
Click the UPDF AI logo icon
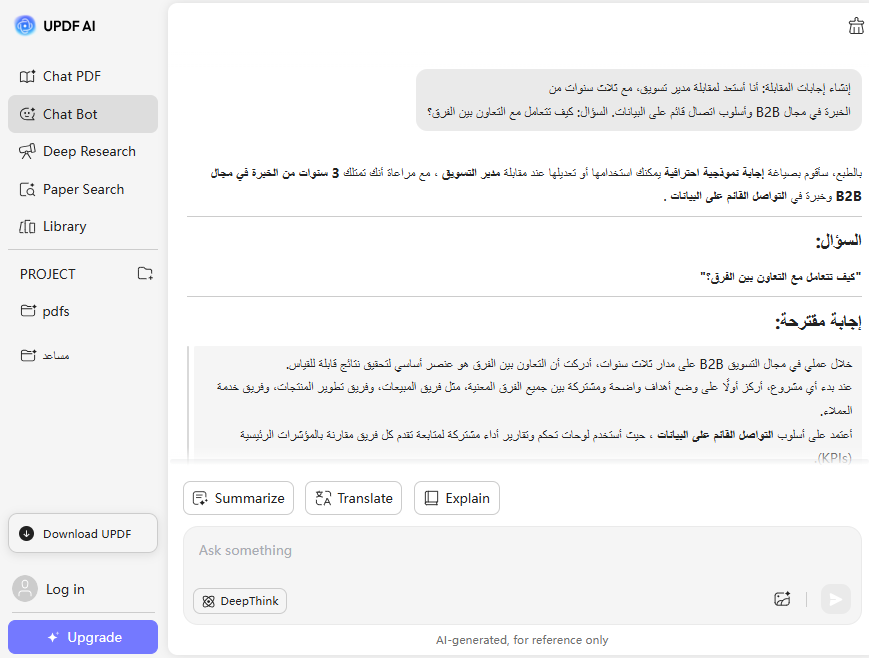point(25,26)
